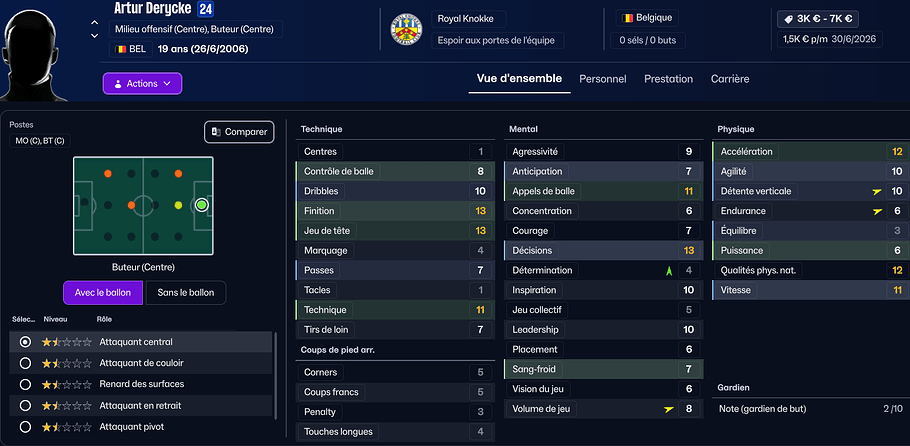Click the yellow arrow next to Endurance
Viewport: 910px width, 446px height.
point(878,211)
